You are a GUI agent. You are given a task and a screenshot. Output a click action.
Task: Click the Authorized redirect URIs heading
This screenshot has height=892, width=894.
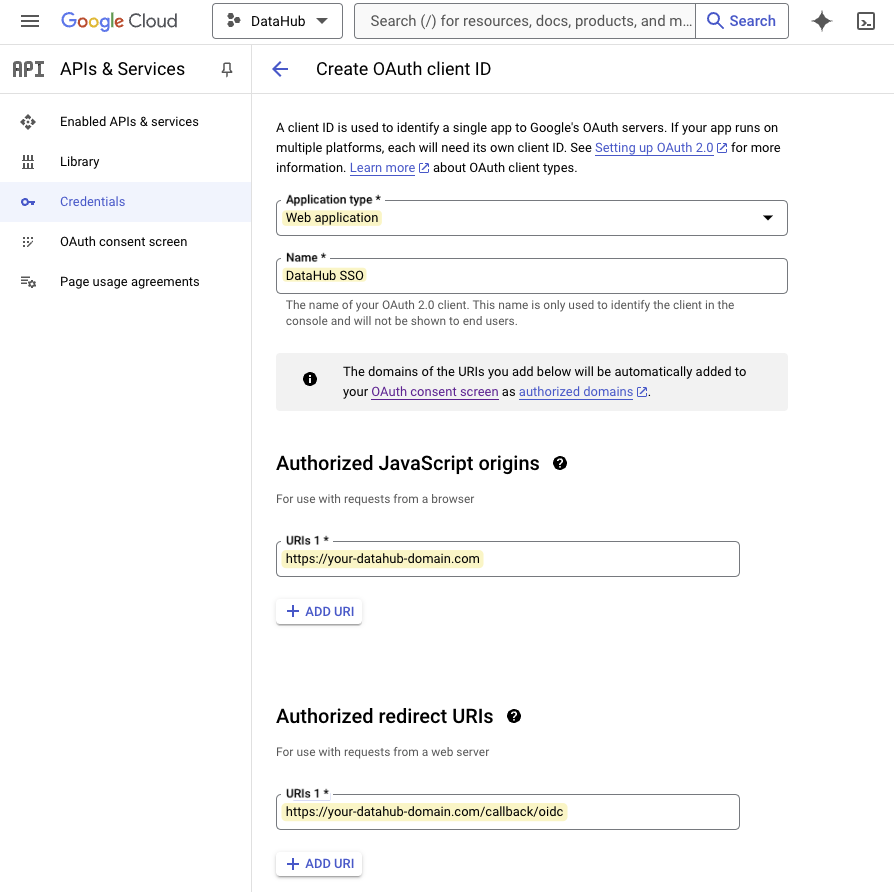click(385, 716)
